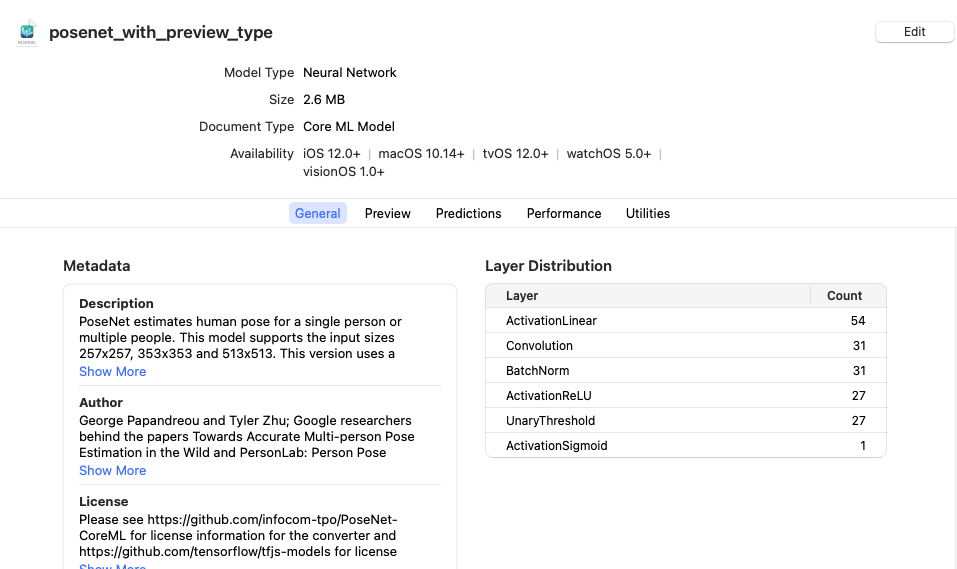Expand Description with its Show More link
957x569 pixels.
pos(112,371)
